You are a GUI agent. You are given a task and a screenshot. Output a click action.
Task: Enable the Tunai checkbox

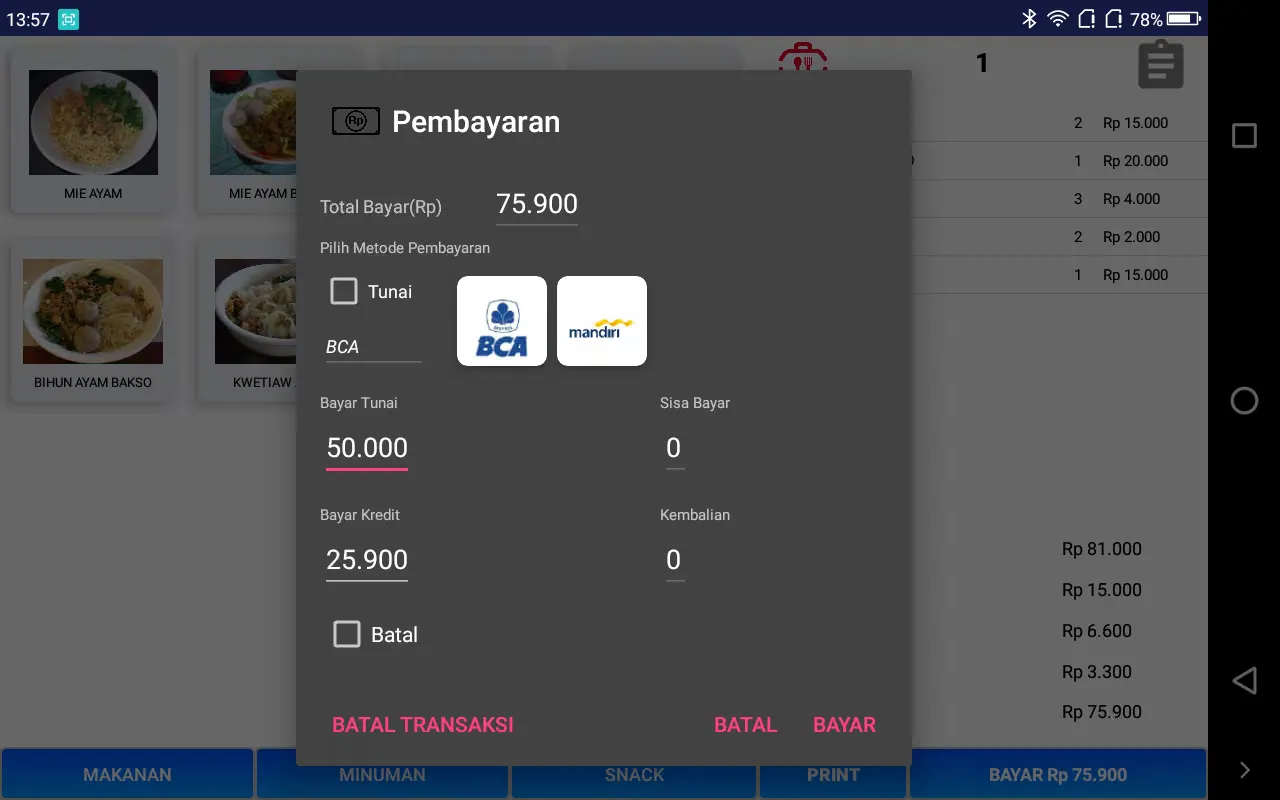coord(344,291)
